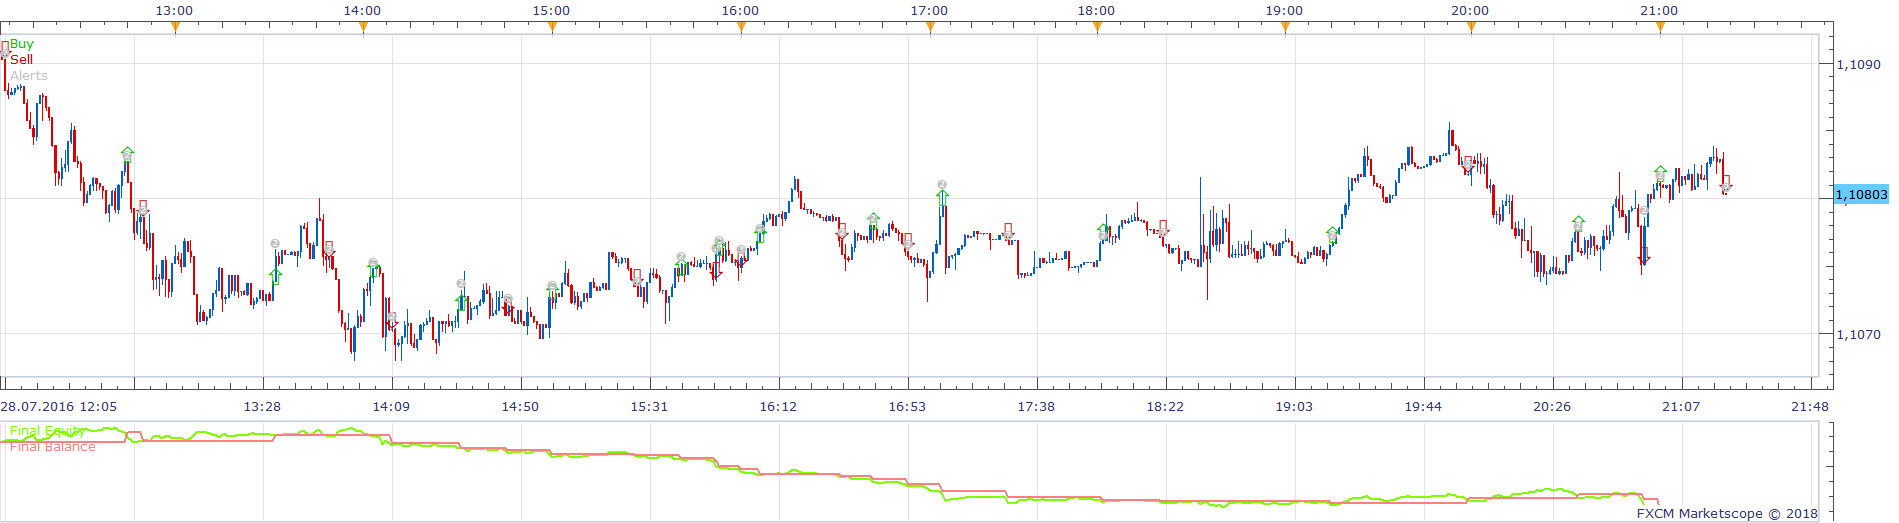1899x523 pixels.
Task: Select the sell marker near 14:46
Action: coord(509,305)
